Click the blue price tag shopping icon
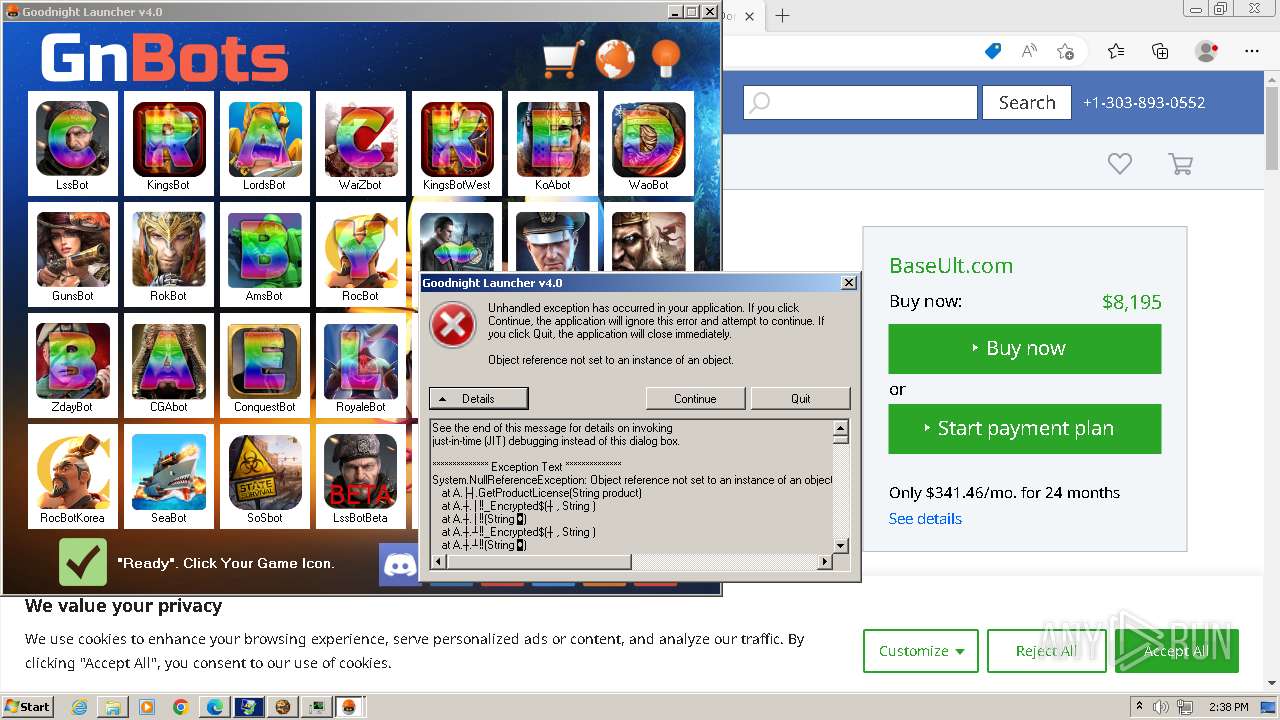This screenshot has width=1280, height=720. pyautogui.click(x=993, y=51)
